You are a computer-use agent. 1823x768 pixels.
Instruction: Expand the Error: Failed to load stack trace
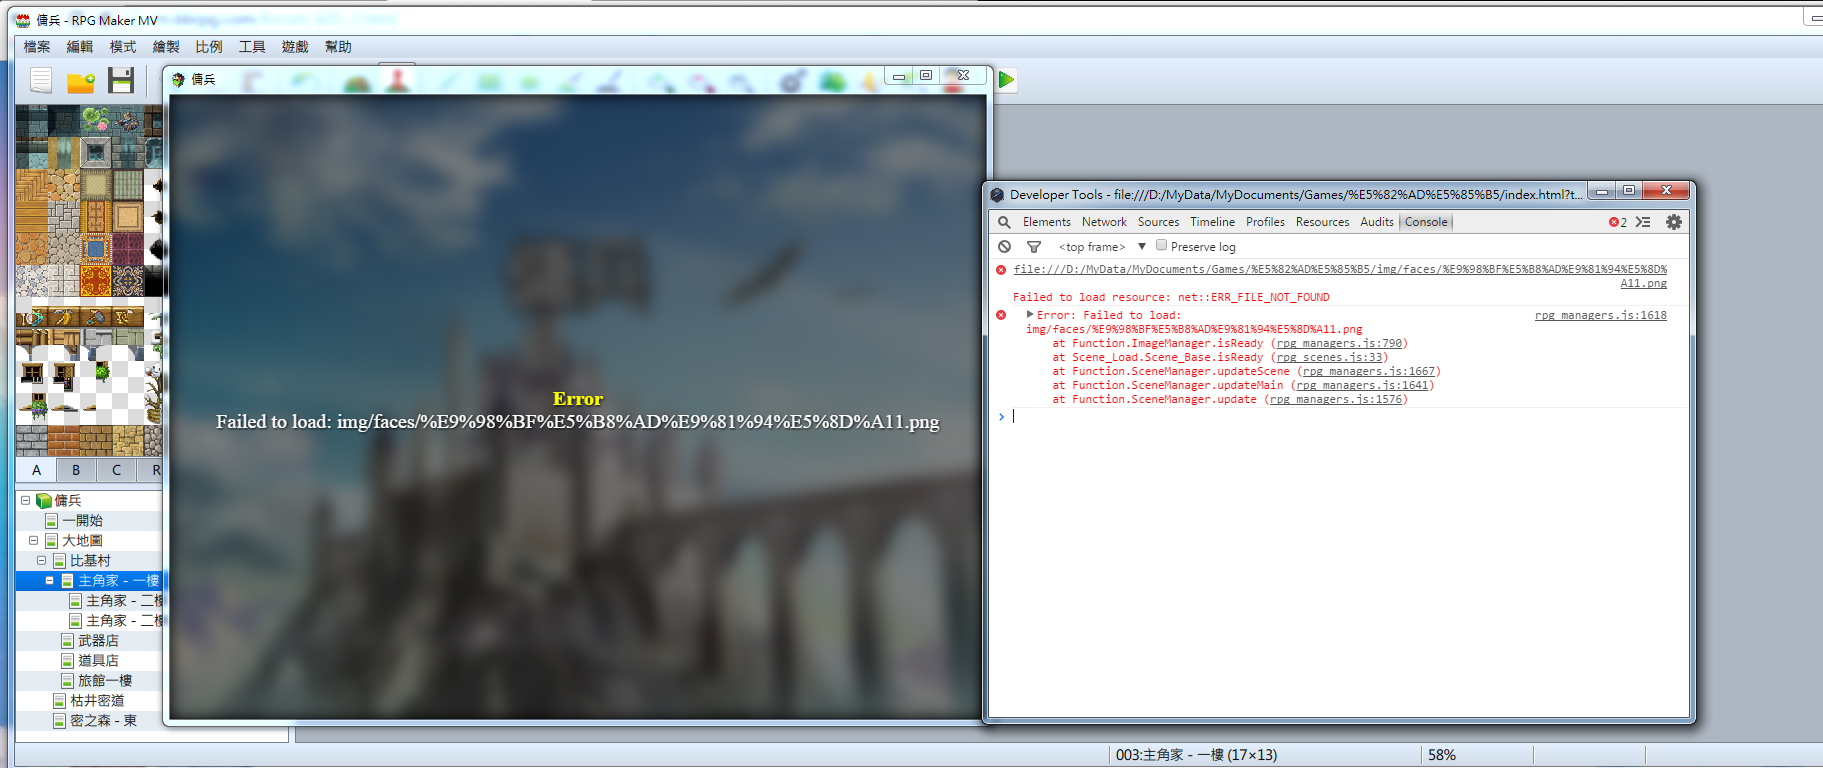[1030, 315]
